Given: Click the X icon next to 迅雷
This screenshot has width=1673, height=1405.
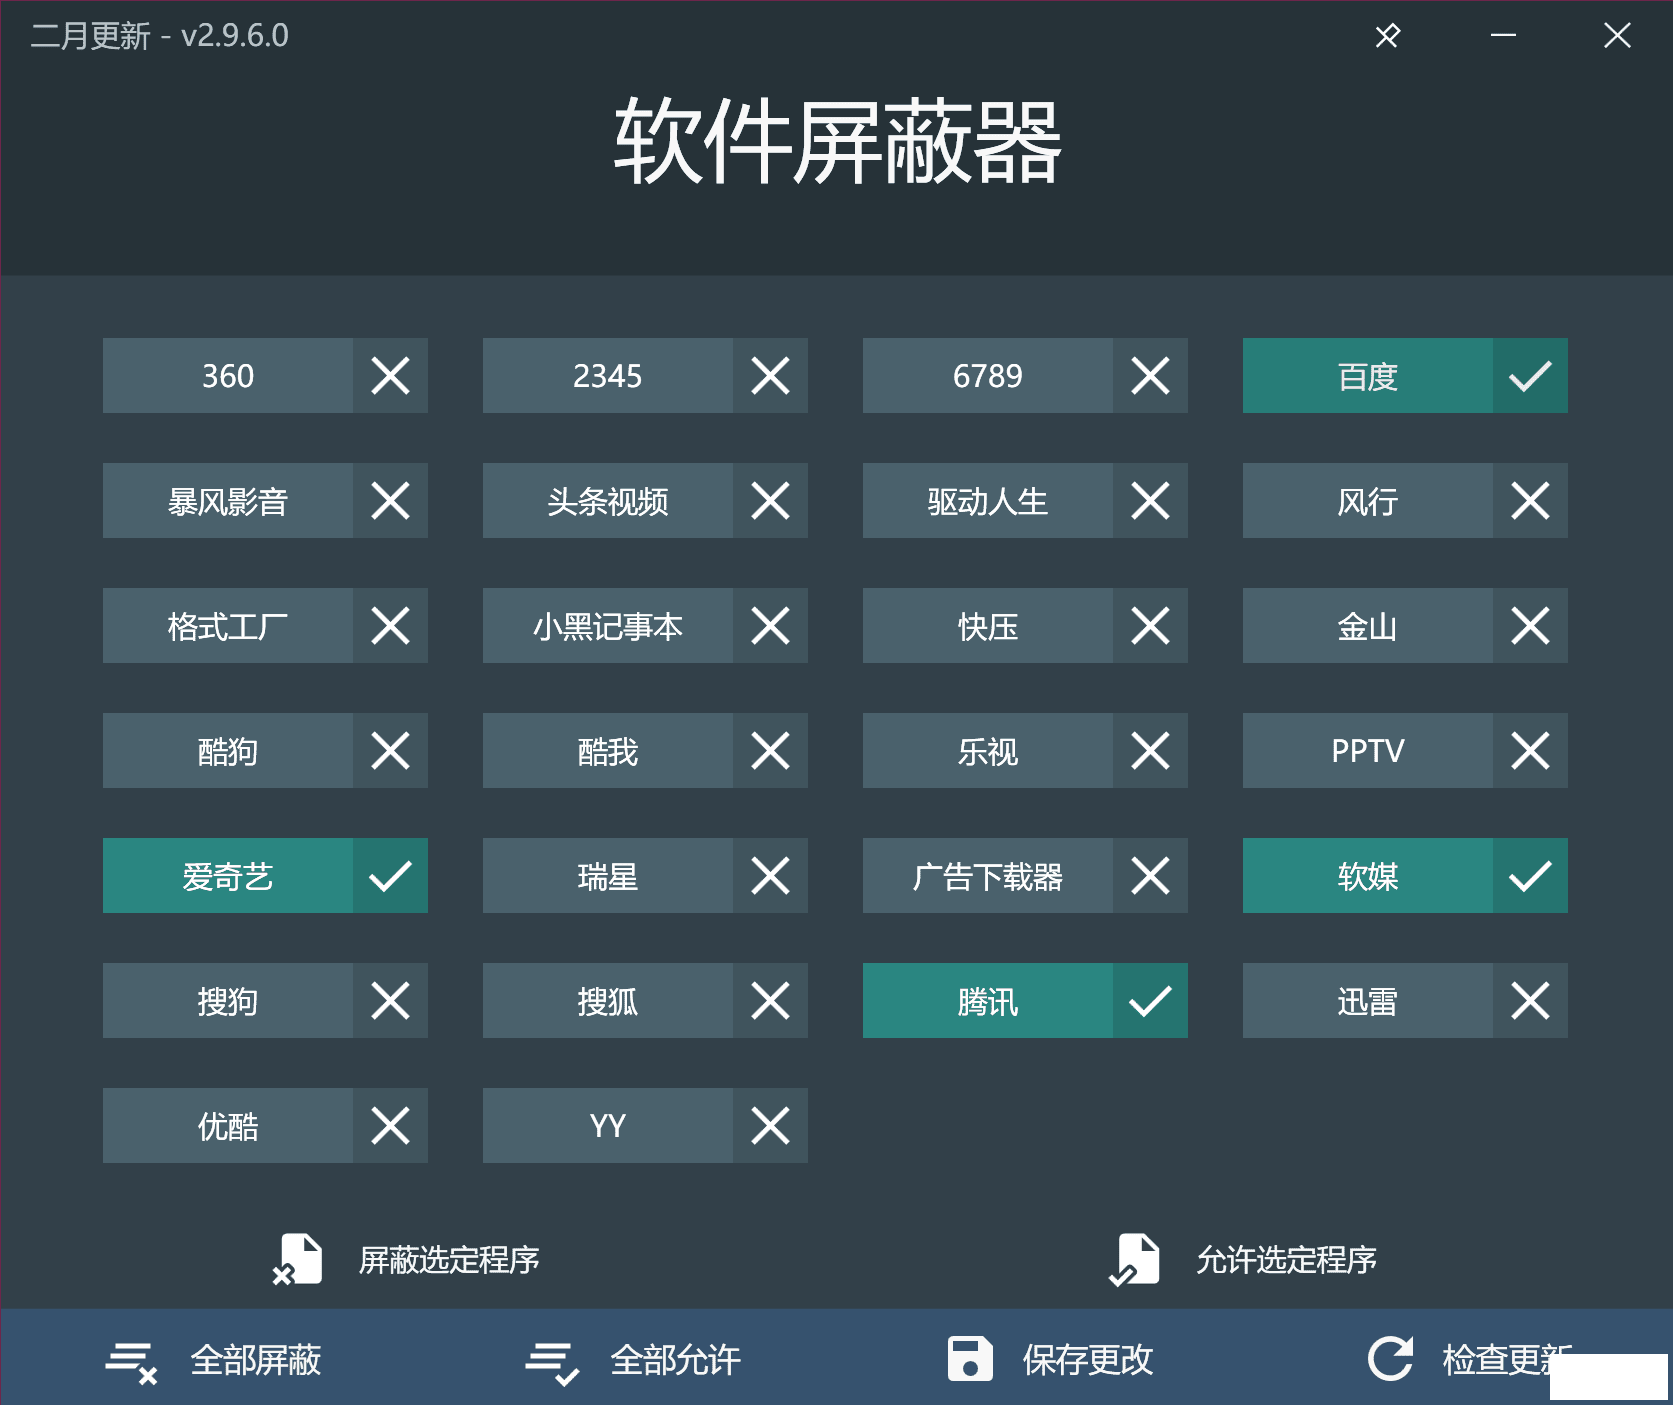Looking at the screenshot, I should point(1530,1001).
